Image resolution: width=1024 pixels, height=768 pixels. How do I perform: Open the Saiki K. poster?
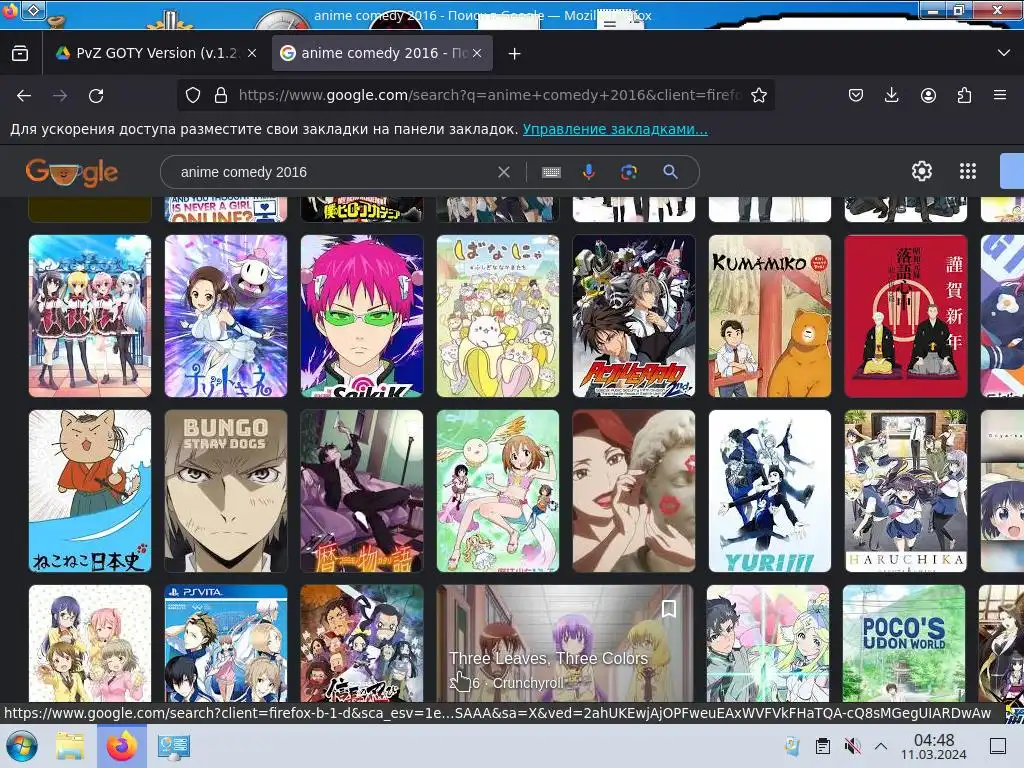(x=362, y=316)
